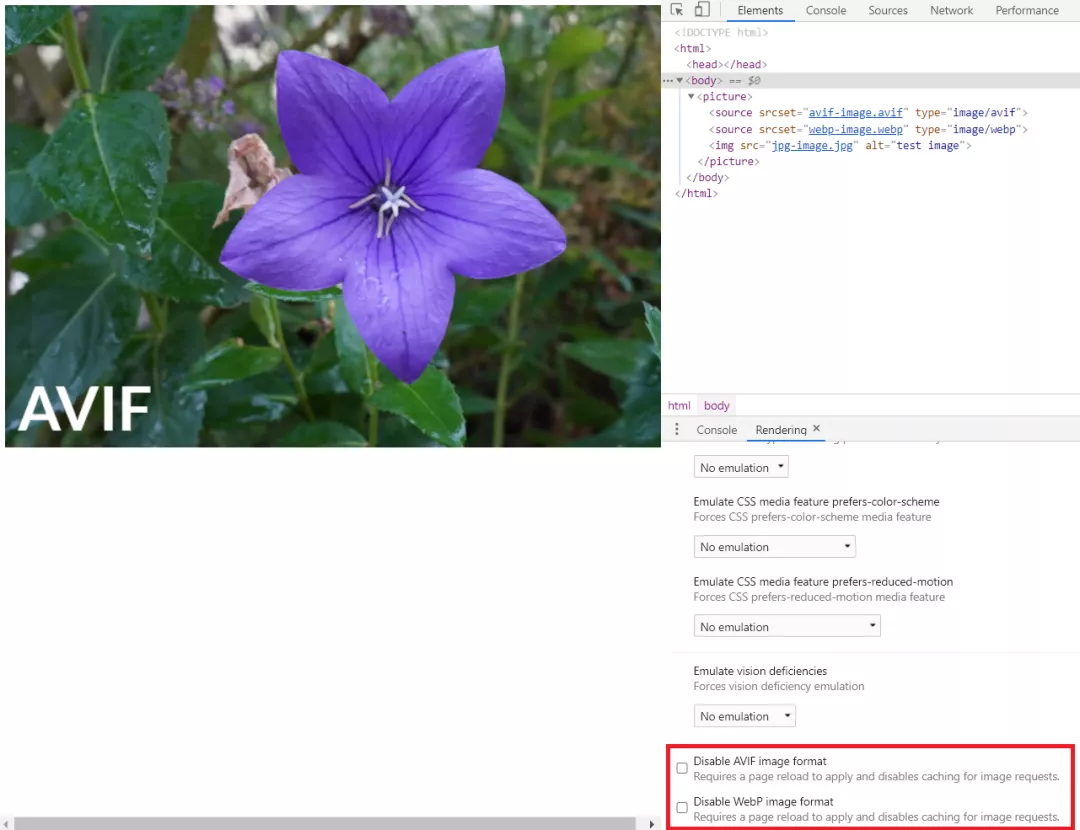Enable Disable AVIF image format
1080x830 pixels.
(682, 768)
